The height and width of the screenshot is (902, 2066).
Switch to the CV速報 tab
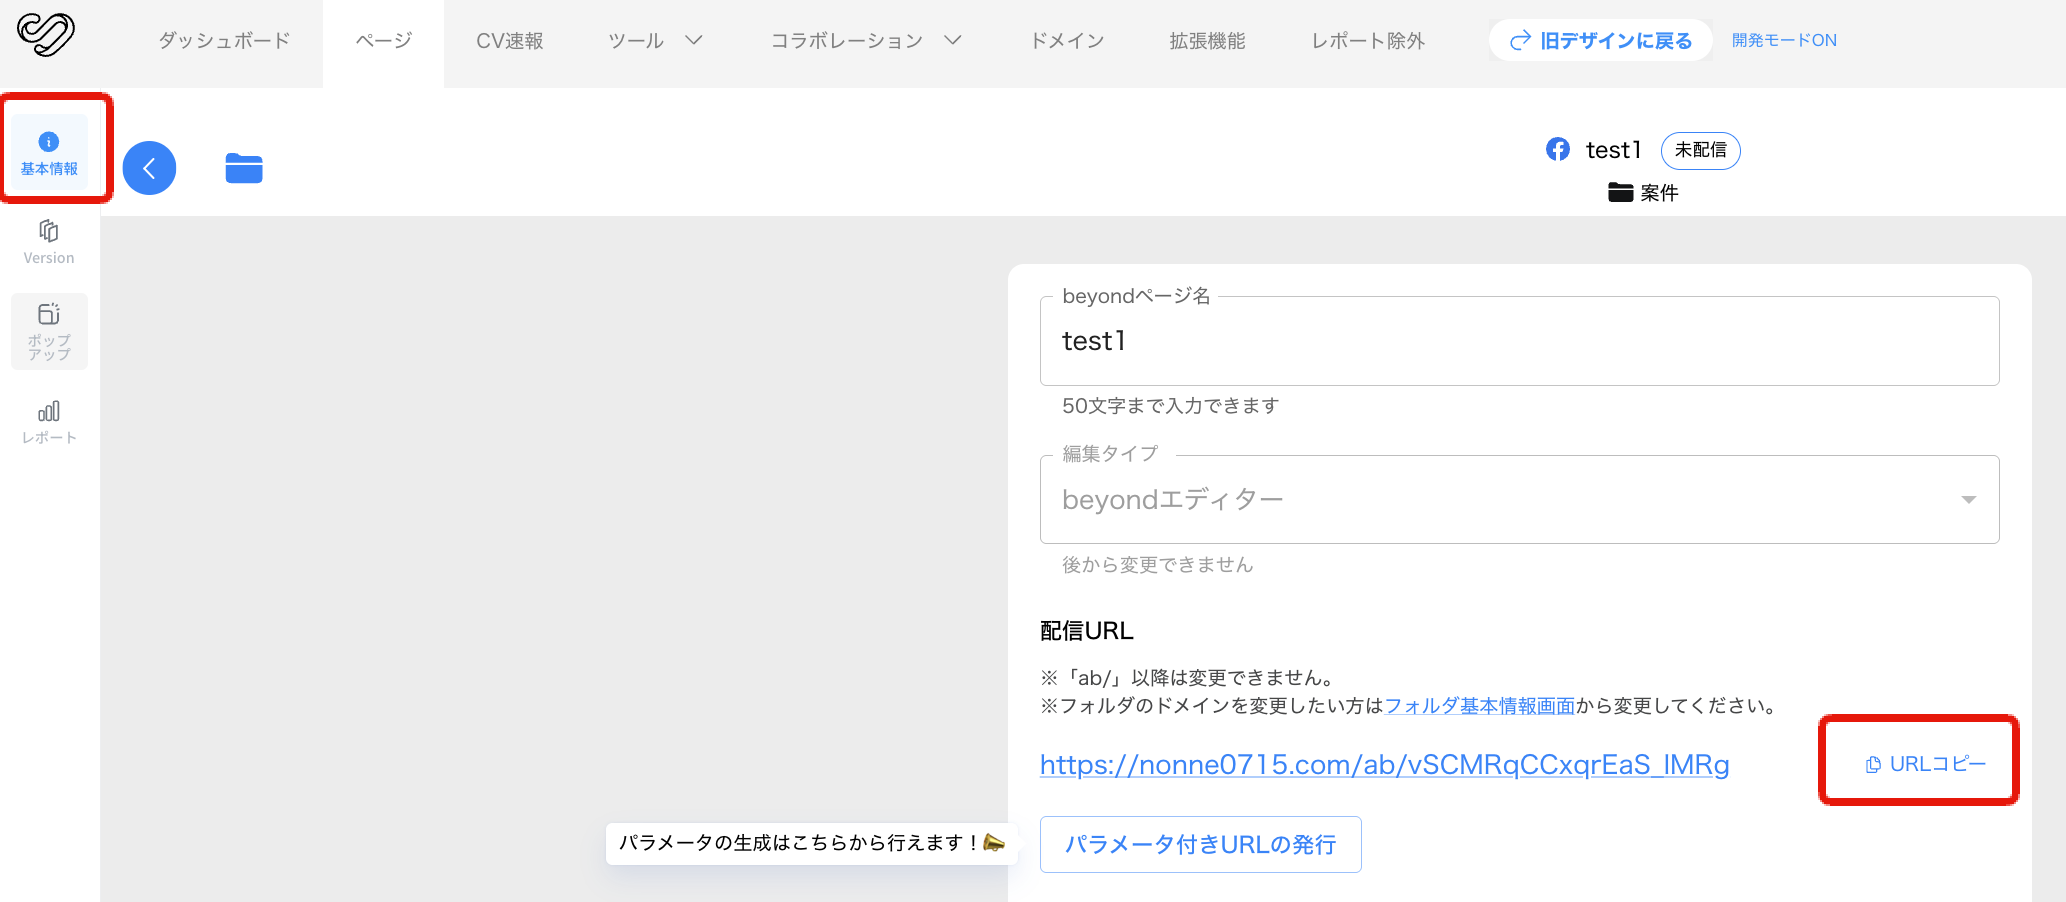click(x=509, y=41)
